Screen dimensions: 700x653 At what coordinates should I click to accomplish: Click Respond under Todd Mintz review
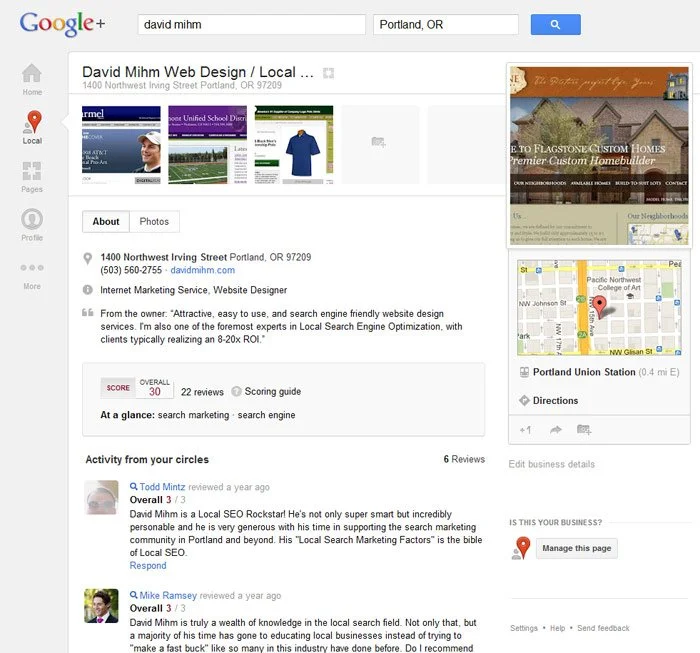click(148, 566)
